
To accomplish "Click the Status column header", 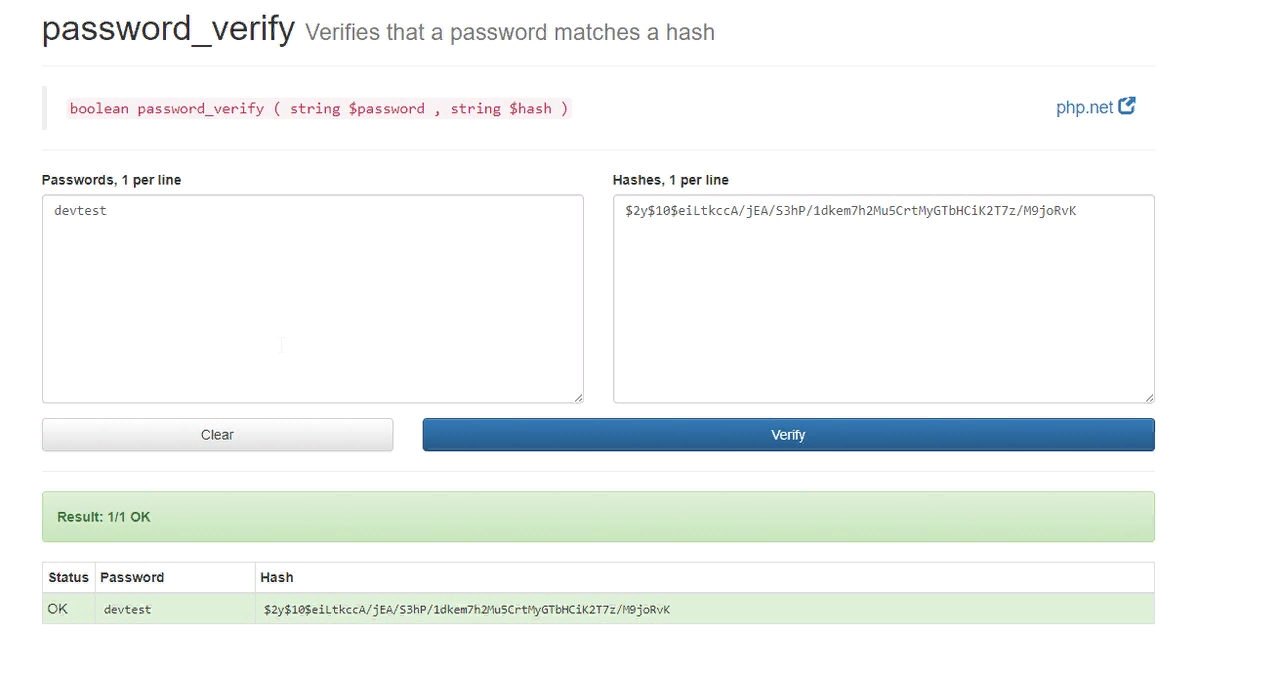I will point(68,577).
